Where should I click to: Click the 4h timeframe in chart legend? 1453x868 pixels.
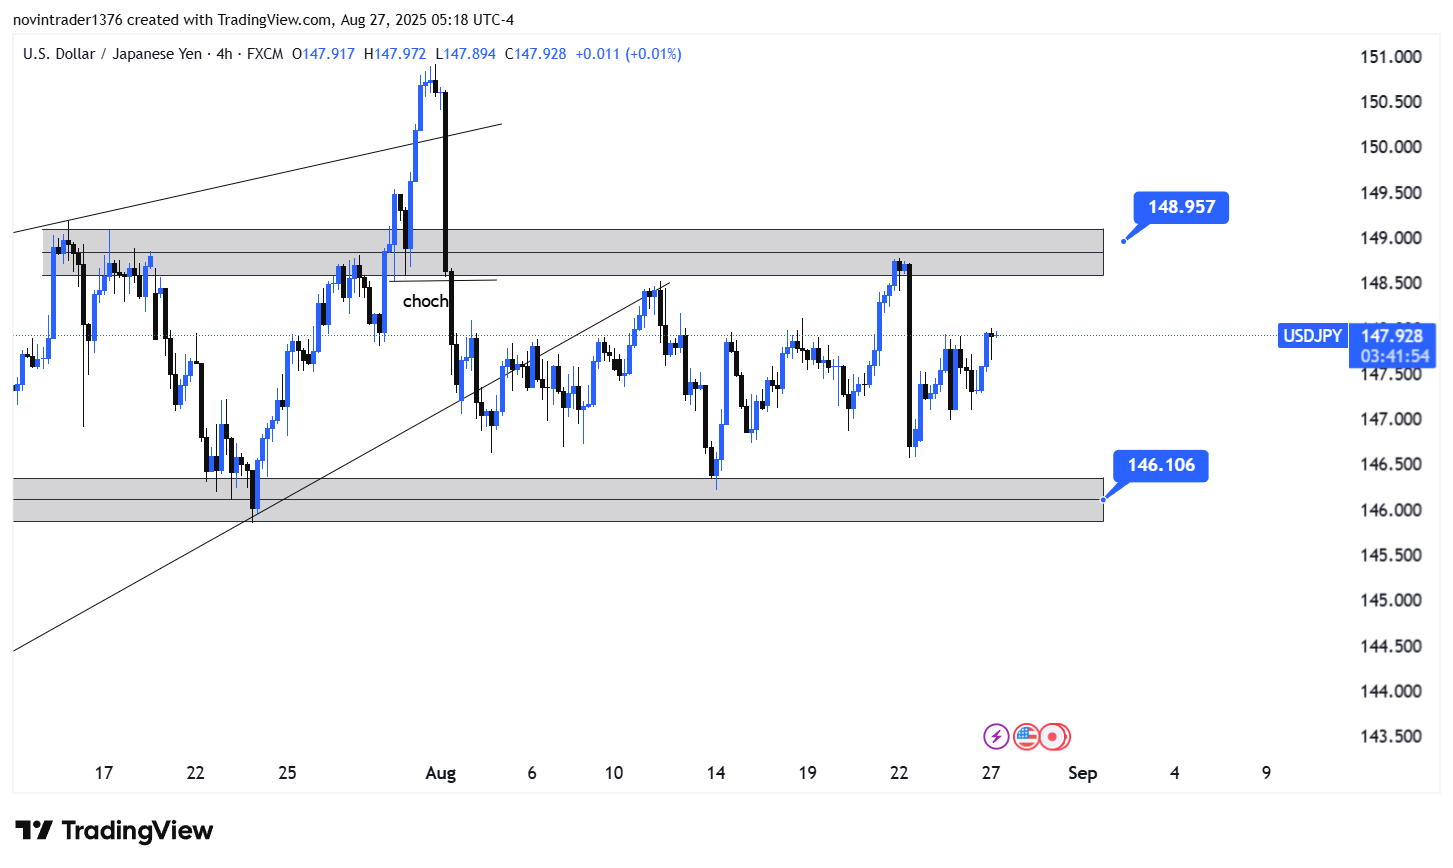point(224,54)
